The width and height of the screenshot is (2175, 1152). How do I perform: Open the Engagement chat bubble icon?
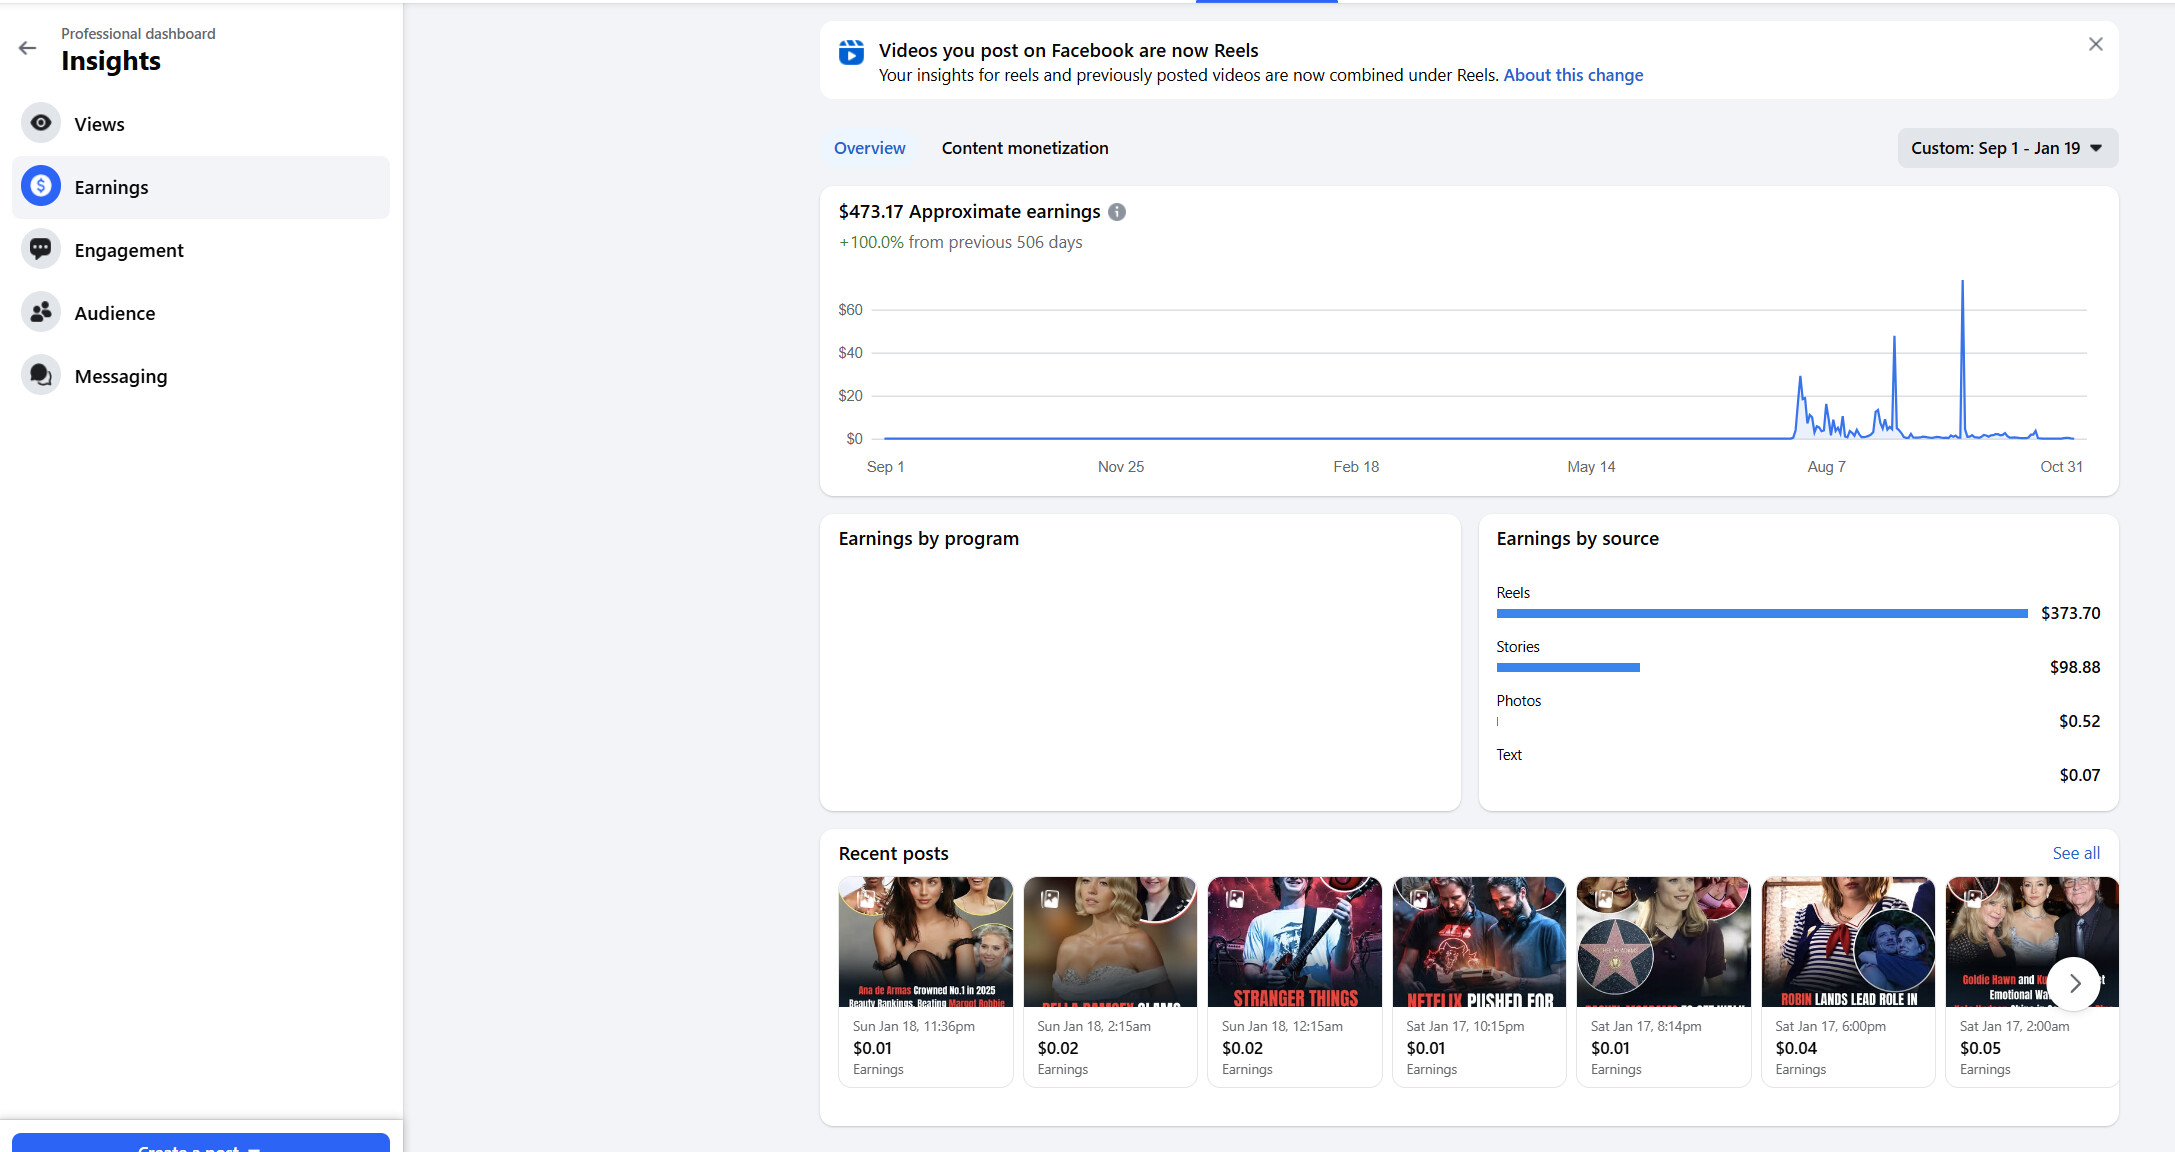click(x=41, y=249)
